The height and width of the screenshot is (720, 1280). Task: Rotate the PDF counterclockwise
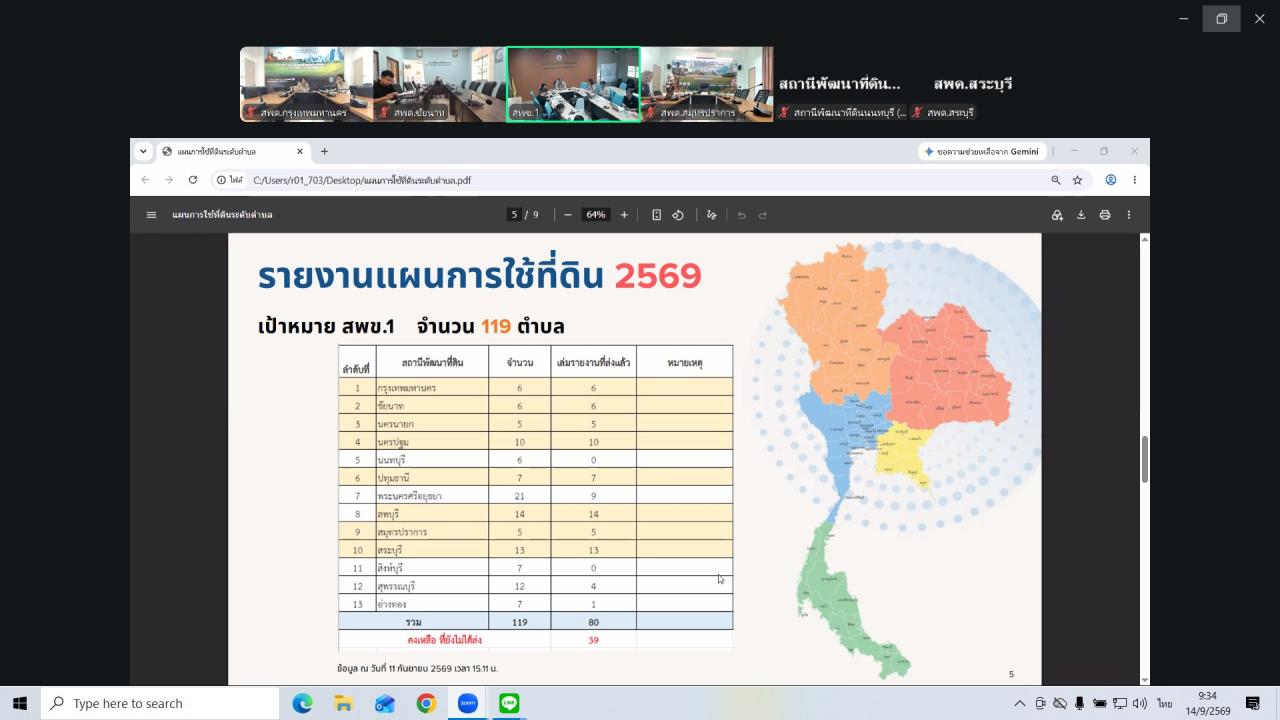point(678,215)
